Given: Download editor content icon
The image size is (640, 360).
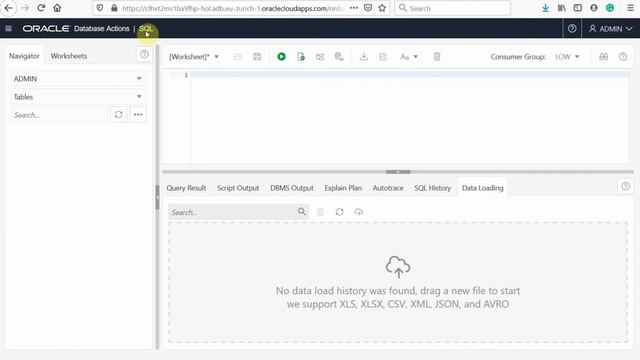Looking at the screenshot, I should click(364, 57).
